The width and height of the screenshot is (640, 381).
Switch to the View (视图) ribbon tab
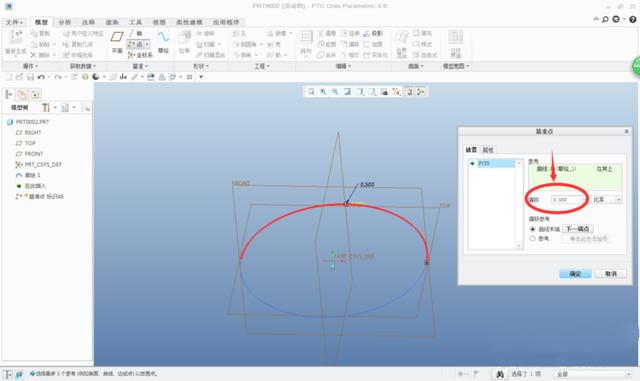click(x=159, y=22)
